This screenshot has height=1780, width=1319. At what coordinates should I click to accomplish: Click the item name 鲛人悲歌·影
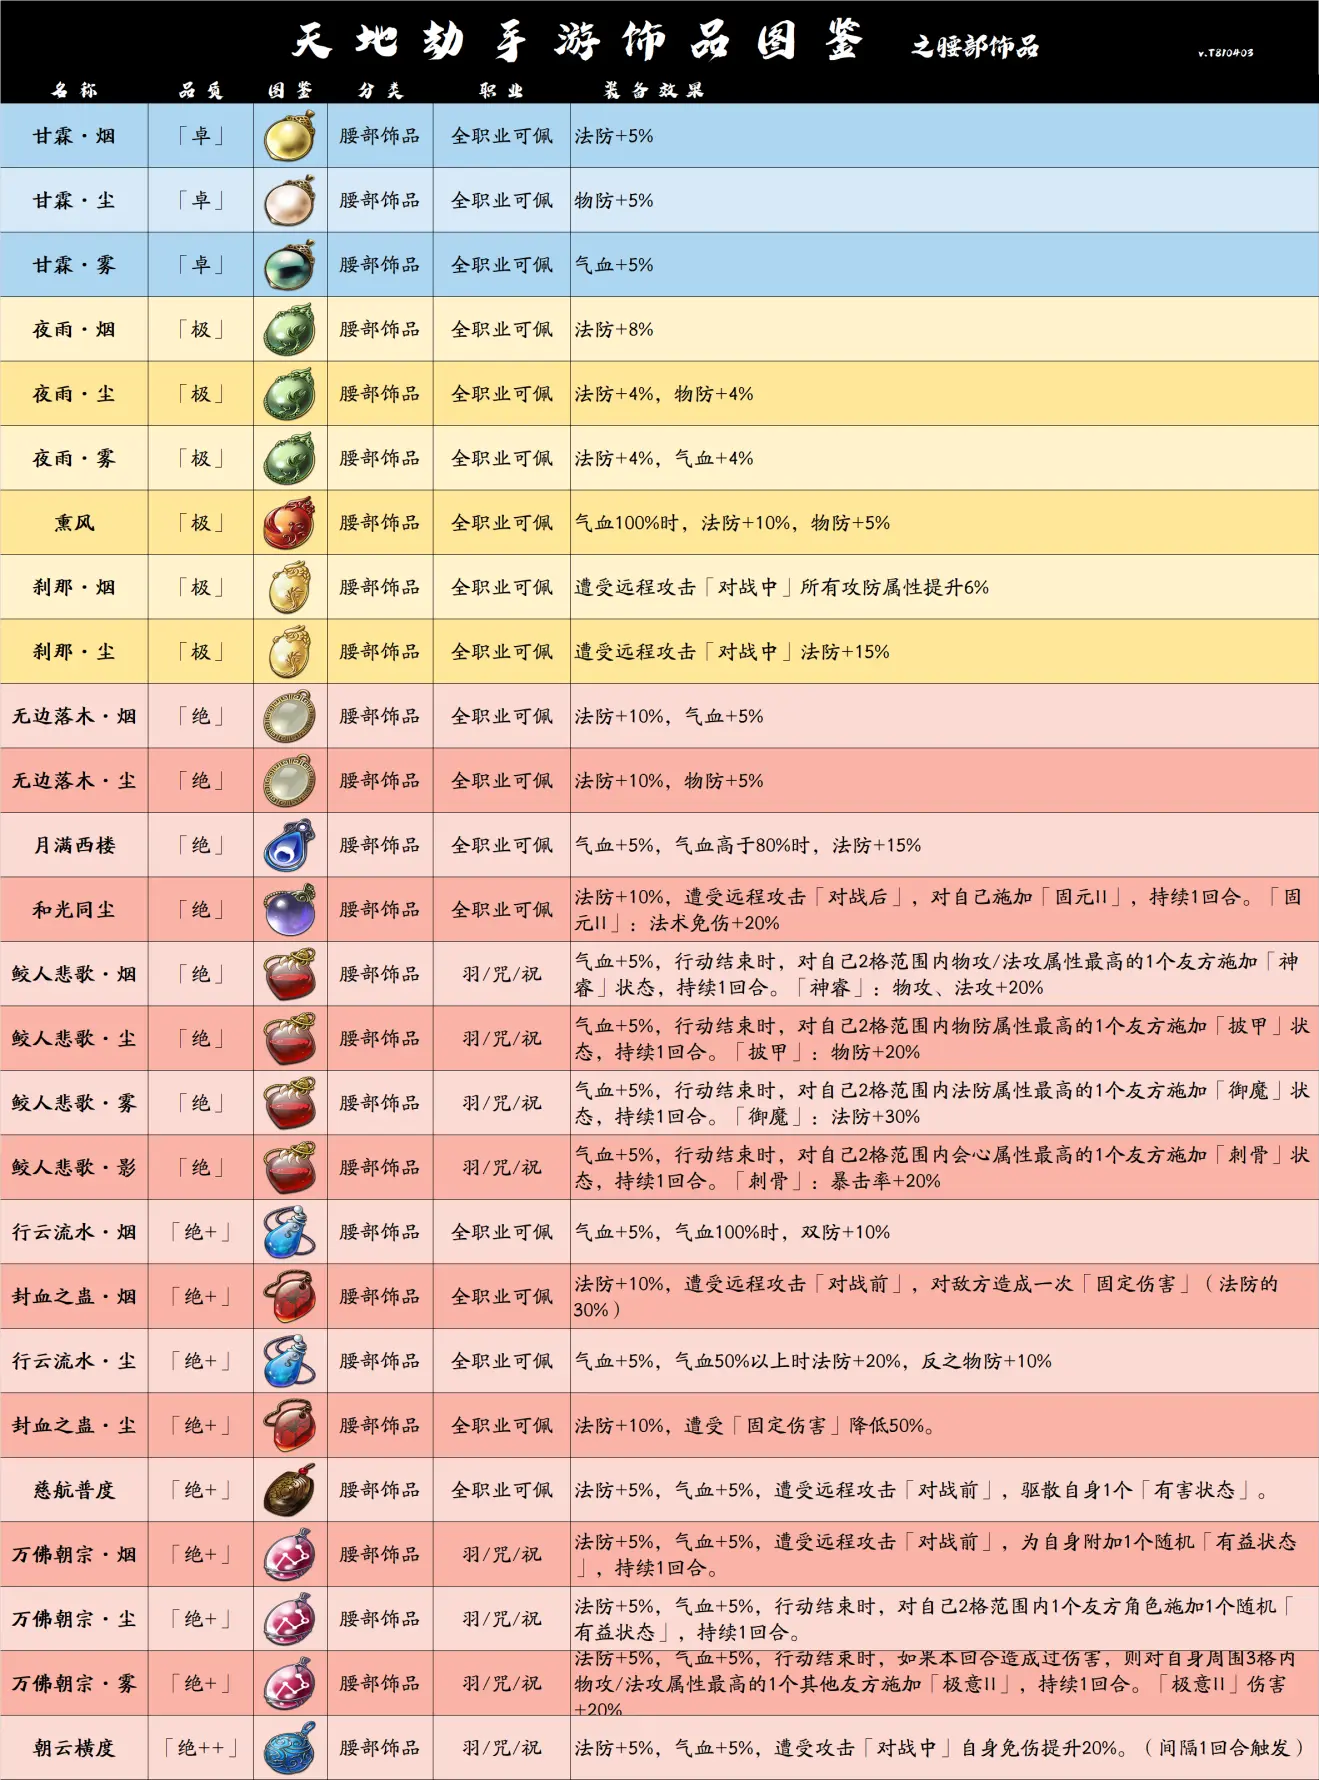click(74, 1167)
